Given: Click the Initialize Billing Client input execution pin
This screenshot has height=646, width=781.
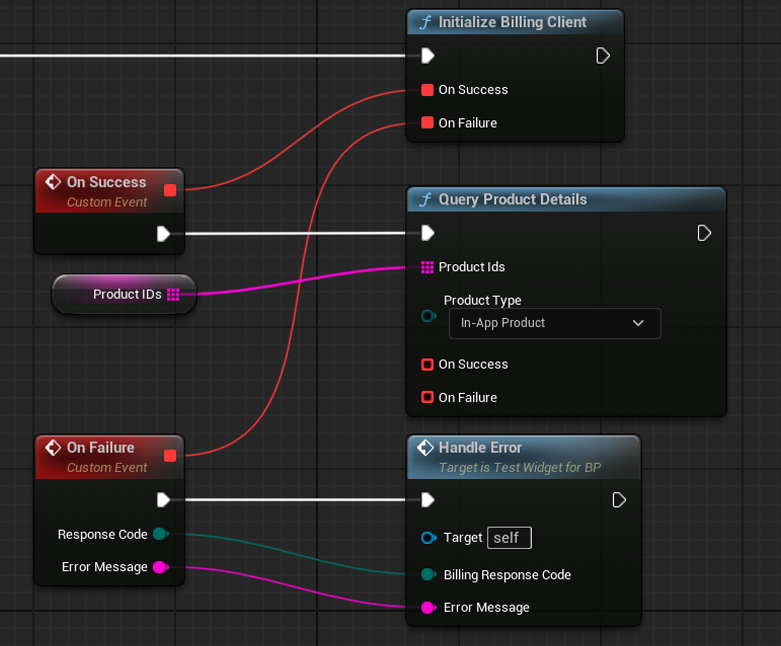Looking at the screenshot, I should [427, 56].
